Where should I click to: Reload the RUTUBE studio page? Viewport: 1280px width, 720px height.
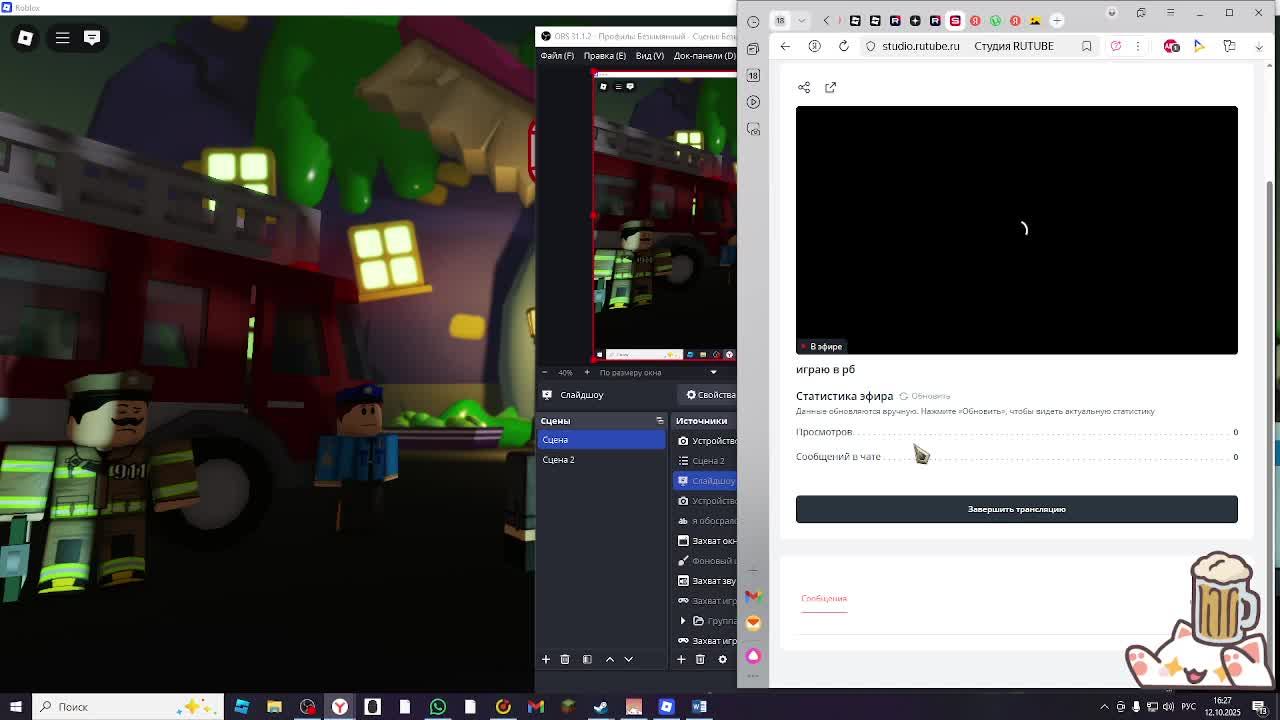tap(844, 46)
